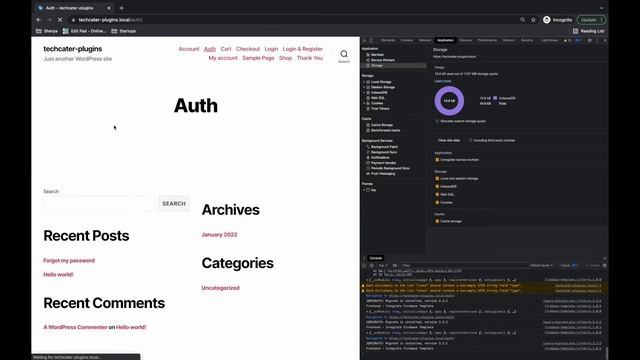Open the Edit Pad - Online bookmark

pos(84,31)
